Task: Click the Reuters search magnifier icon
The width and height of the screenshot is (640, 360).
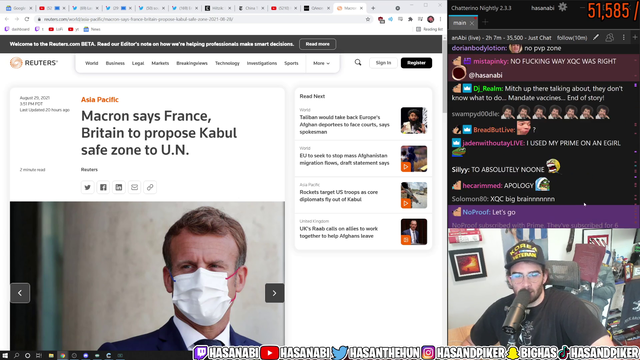Action: (358, 62)
